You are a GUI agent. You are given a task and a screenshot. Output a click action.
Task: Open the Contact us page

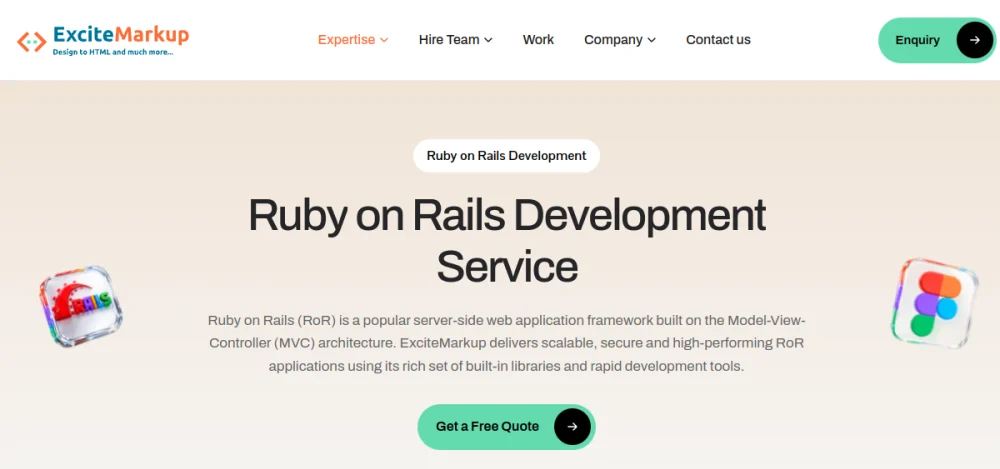click(x=718, y=40)
